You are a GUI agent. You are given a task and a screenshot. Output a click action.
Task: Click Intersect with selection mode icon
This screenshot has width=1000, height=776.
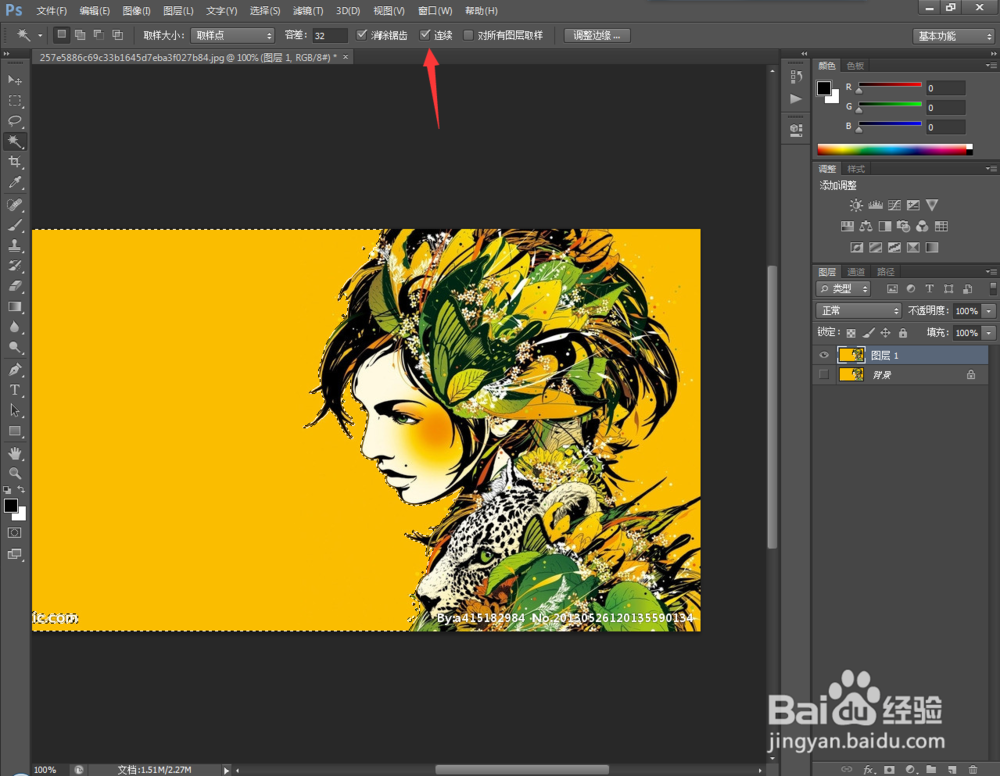(117, 35)
